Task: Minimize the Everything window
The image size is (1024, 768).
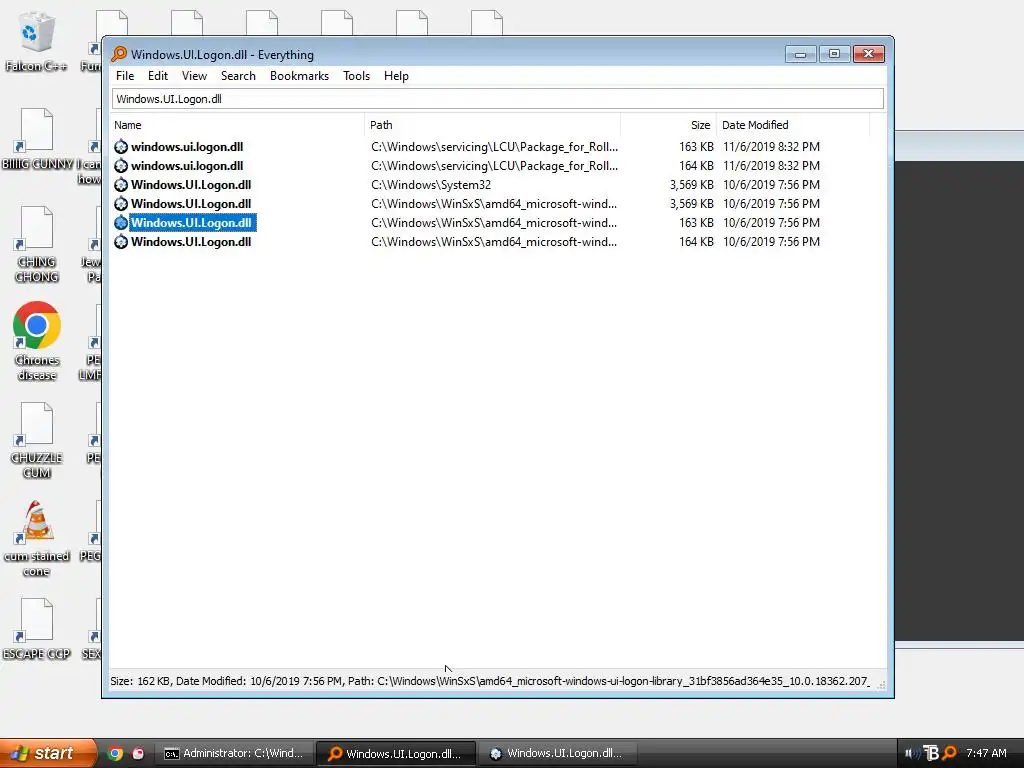Action: [801, 54]
